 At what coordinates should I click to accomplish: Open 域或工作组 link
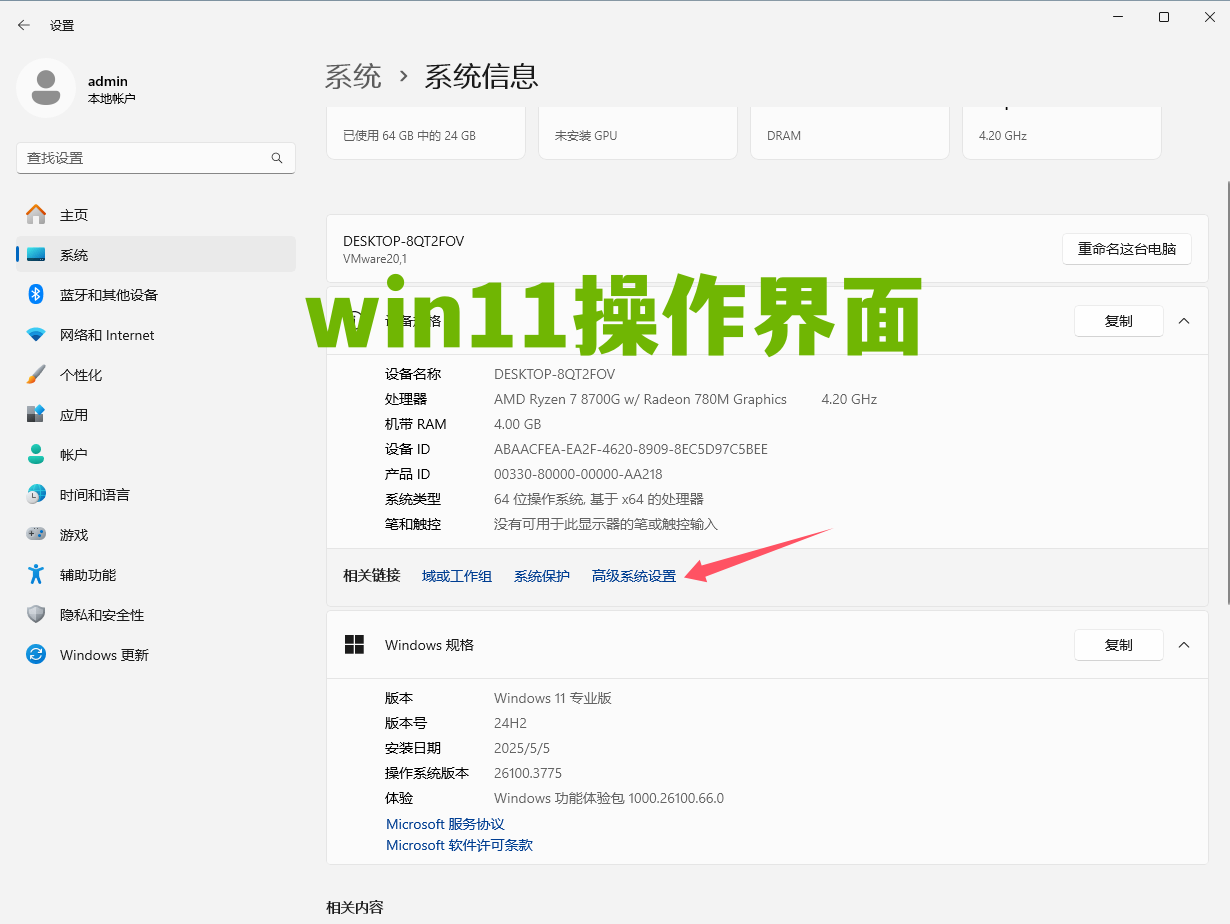tap(457, 576)
